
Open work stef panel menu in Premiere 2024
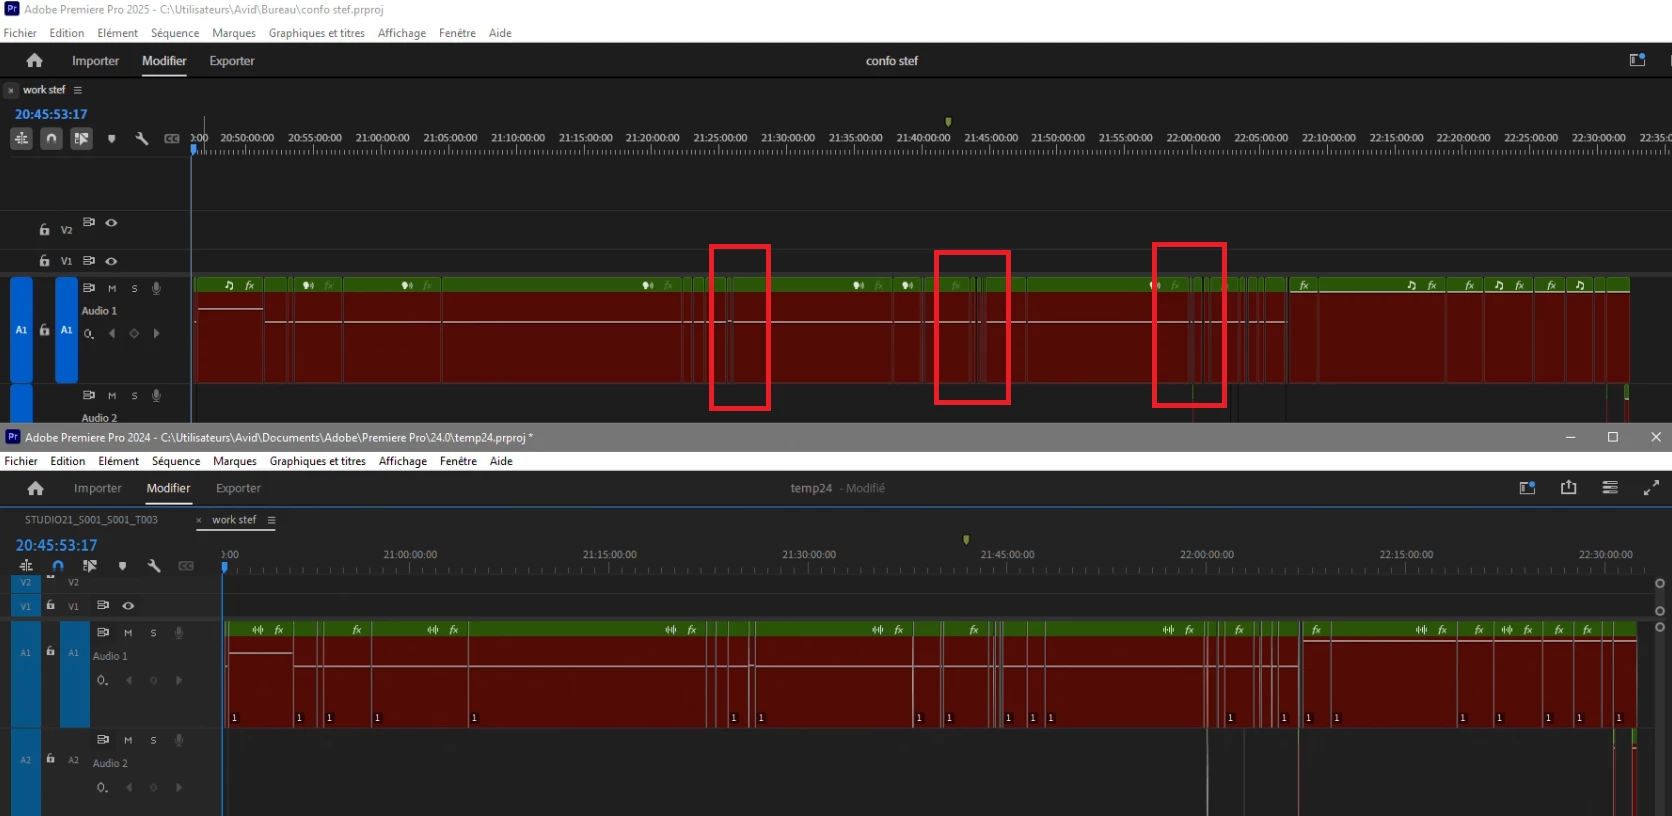pos(271,520)
